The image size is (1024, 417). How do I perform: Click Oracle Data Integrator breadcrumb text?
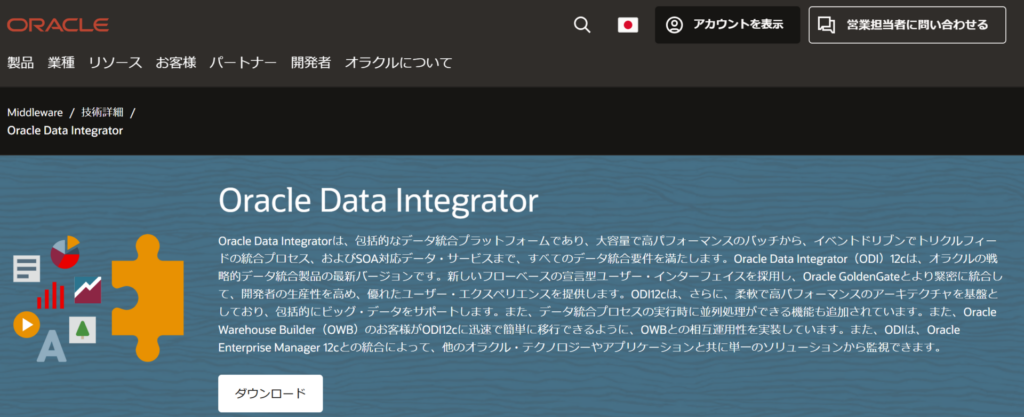65,130
